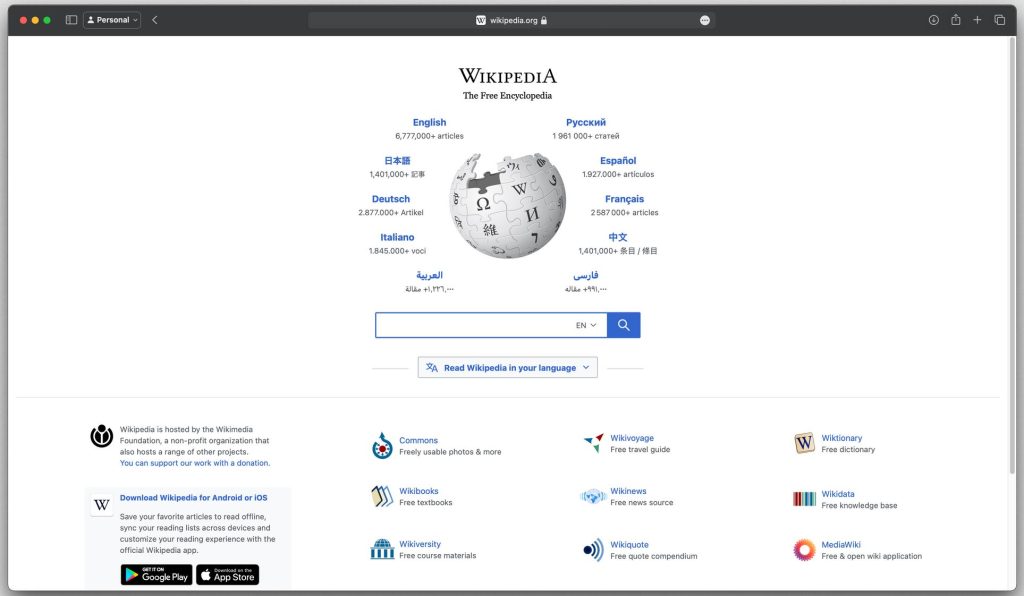Click inside the Wikipedia search field
The image size is (1024, 596).
click(470, 324)
